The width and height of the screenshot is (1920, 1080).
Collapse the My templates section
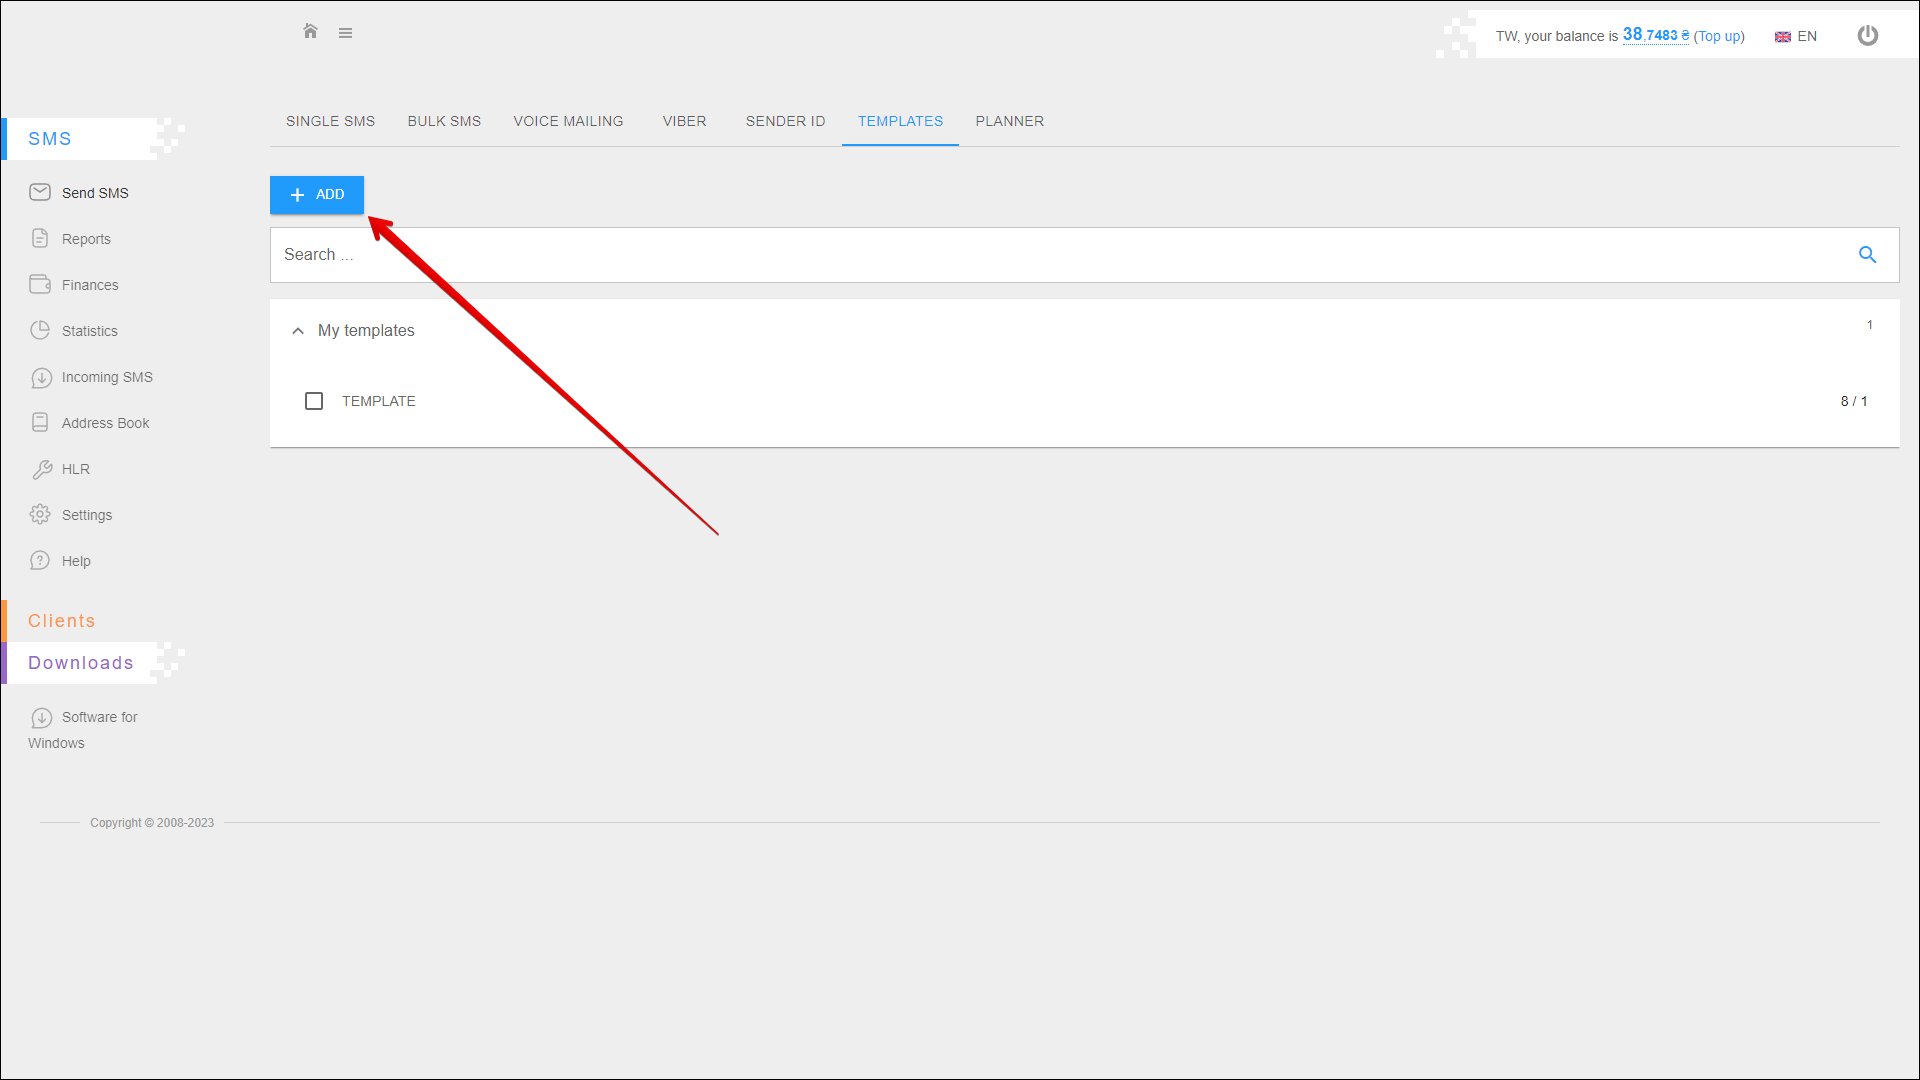tap(298, 331)
